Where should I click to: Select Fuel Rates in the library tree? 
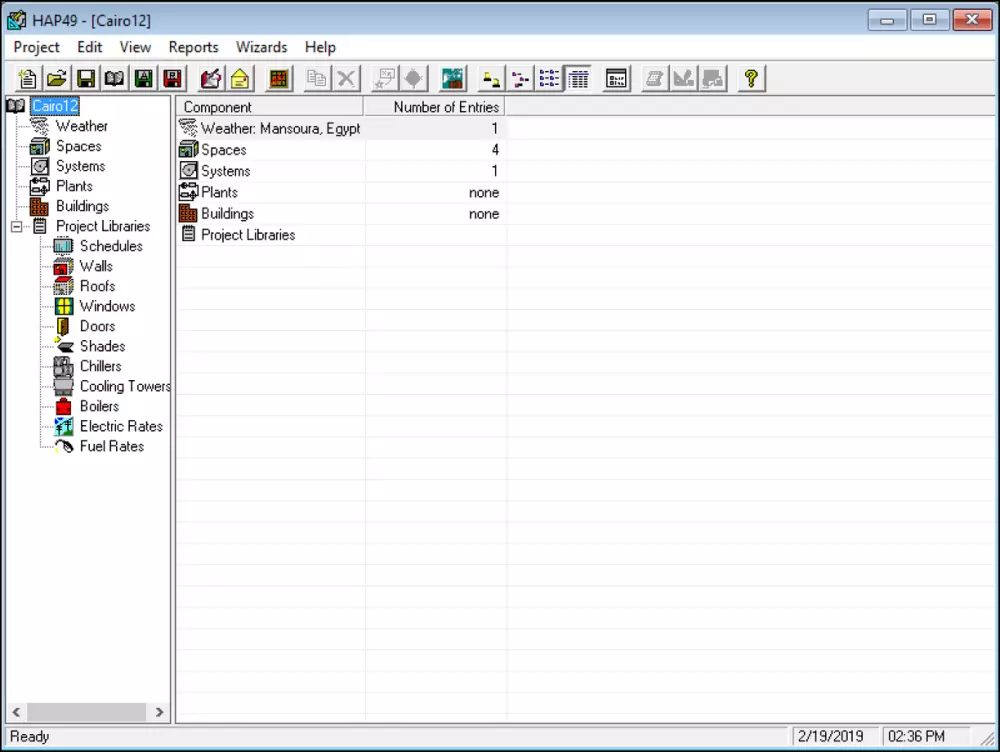click(112, 446)
